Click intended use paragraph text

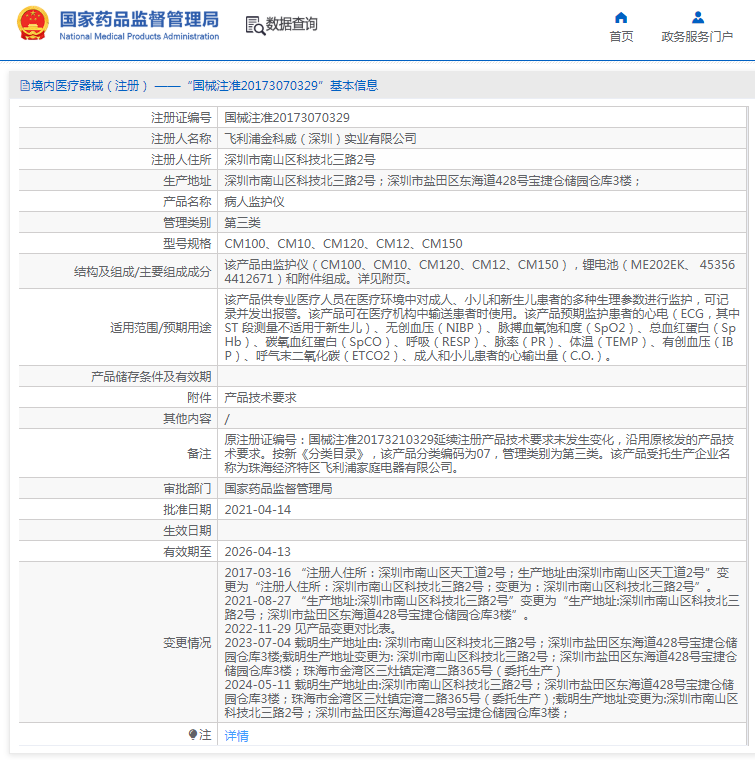[482, 328]
